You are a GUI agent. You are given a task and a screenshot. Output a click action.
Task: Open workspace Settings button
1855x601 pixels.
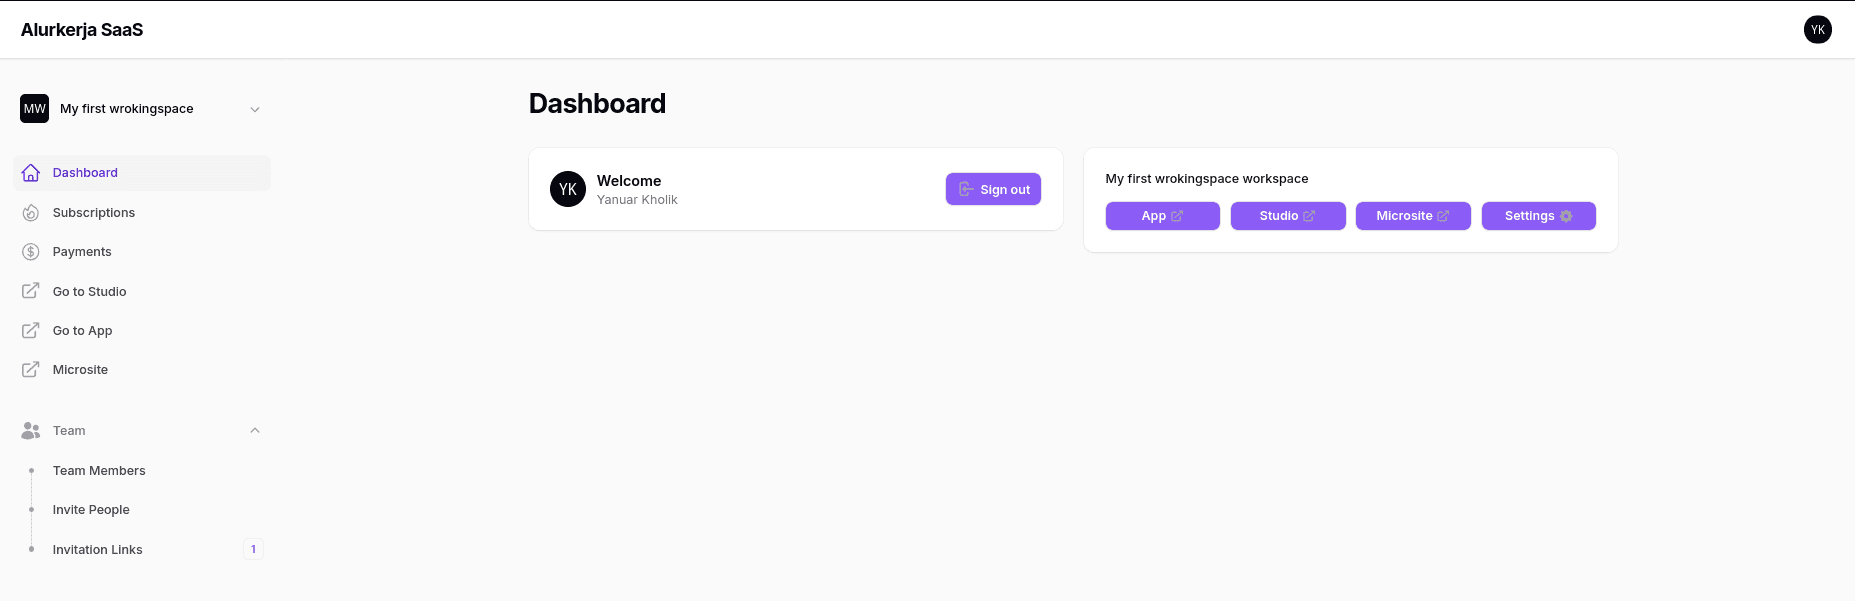click(x=1538, y=216)
